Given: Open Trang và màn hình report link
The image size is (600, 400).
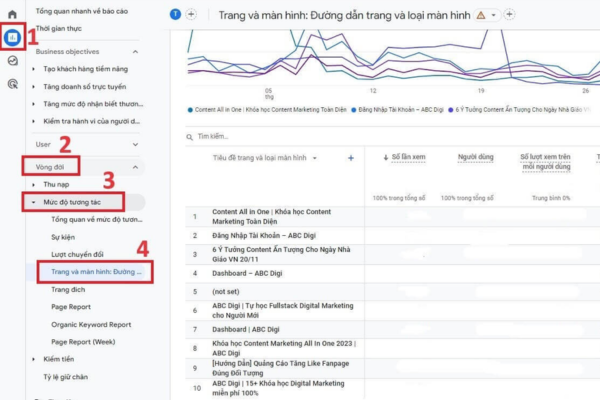Looking at the screenshot, I should (x=96, y=272).
